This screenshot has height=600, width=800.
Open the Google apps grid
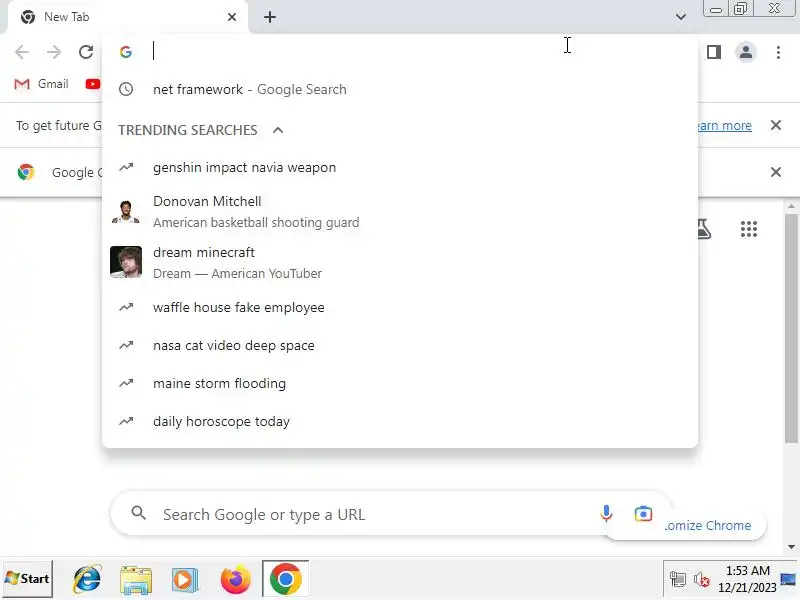(x=748, y=229)
